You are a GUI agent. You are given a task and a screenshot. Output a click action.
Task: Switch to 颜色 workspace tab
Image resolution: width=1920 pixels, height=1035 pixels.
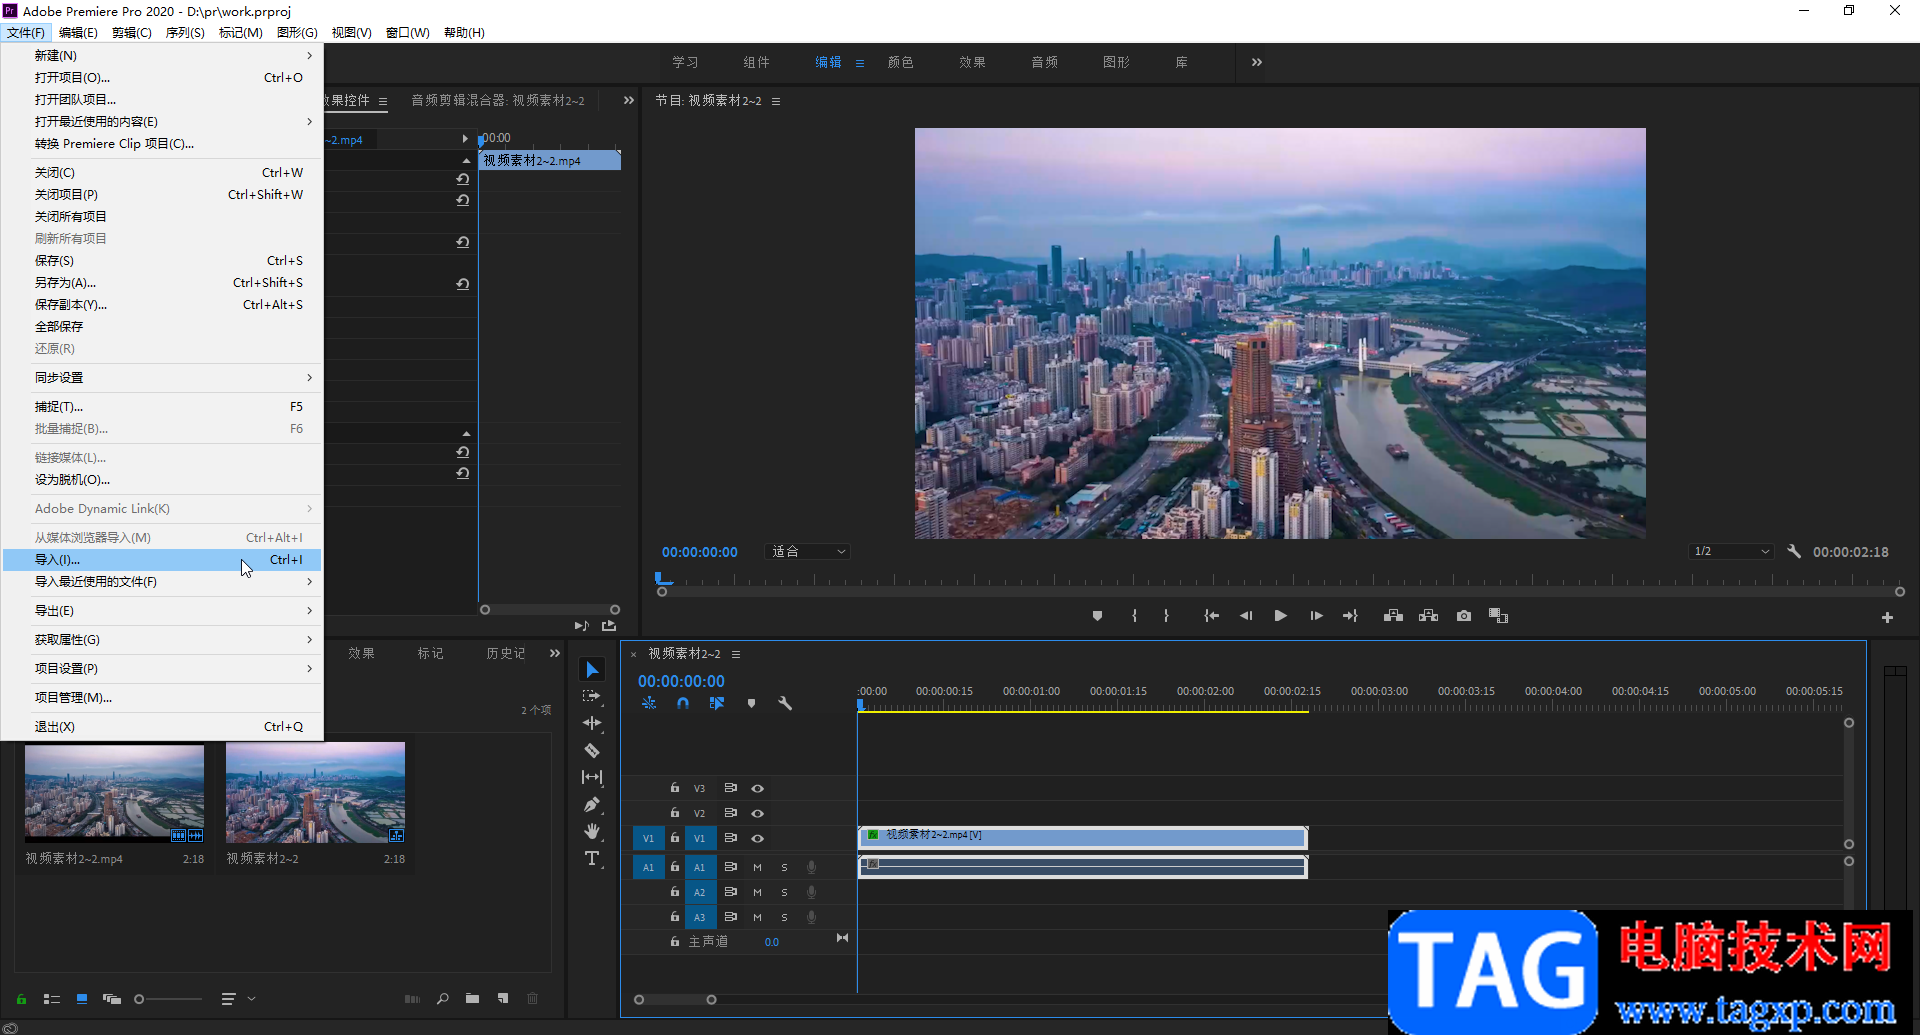tap(900, 62)
